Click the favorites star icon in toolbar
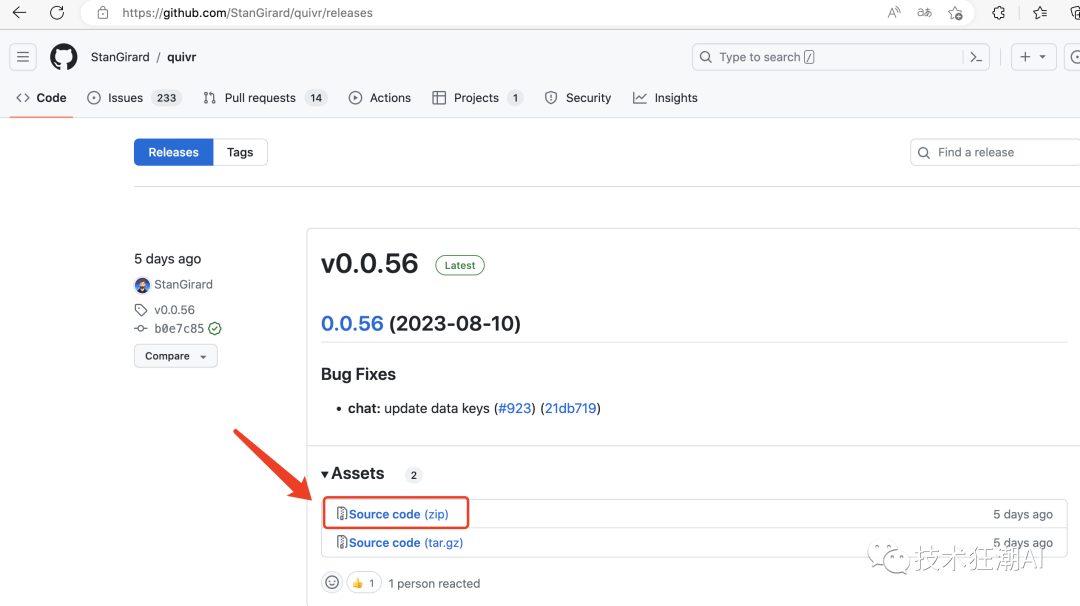Screen dimensions: 1080x606 (1040, 13)
